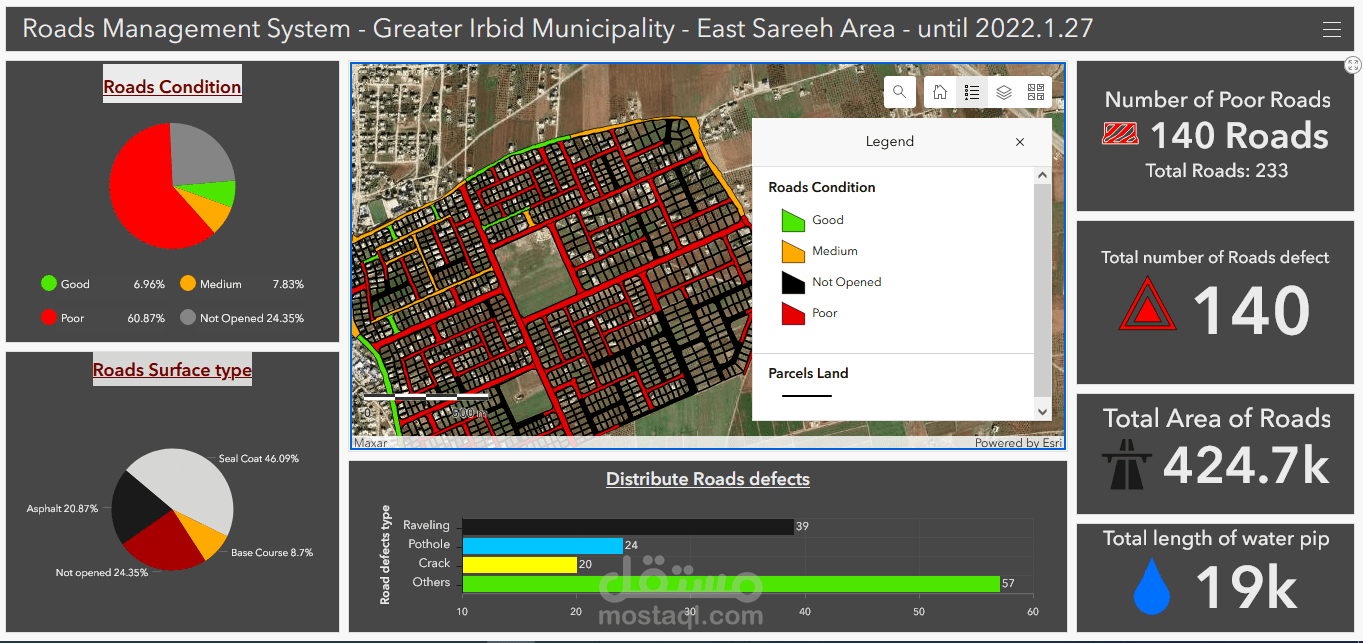Open the map layers panel
Image resolution: width=1363 pixels, height=643 pixels.
click(1003, 91)
